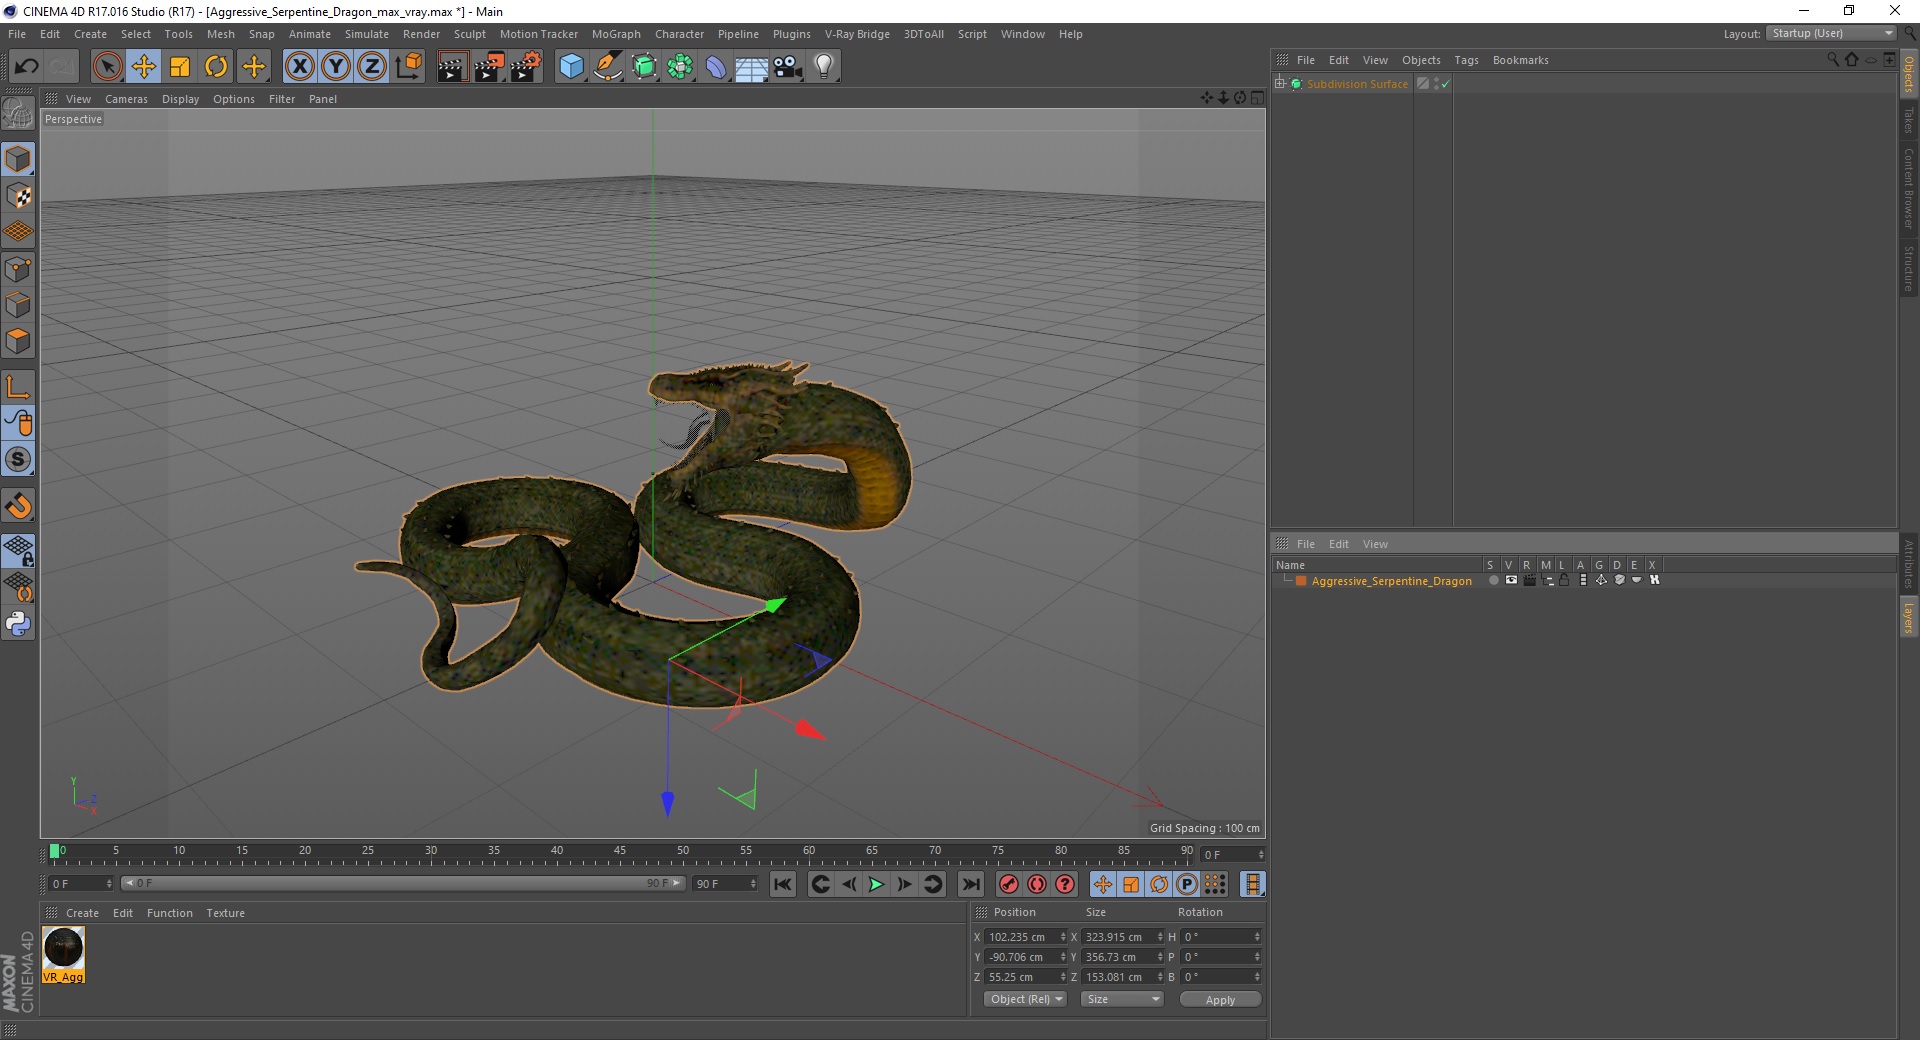Open the Objects manager Tags menu
Screen dimensions: 1920x1040
click(1466, 60)
